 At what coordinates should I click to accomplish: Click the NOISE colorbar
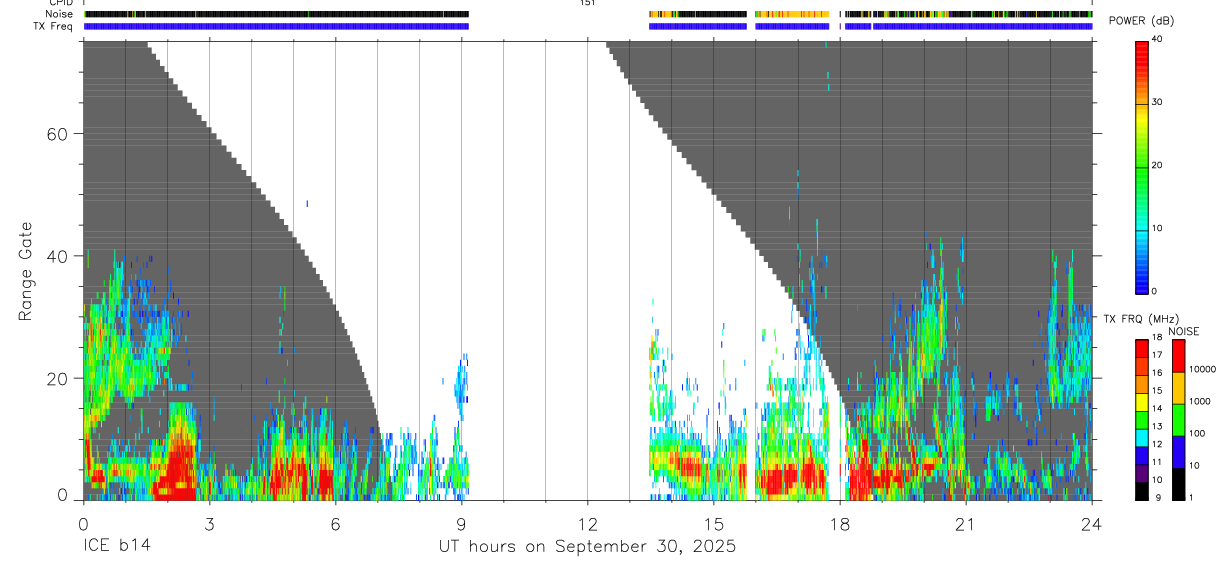pyautogui.click(x=1178, y=418)
